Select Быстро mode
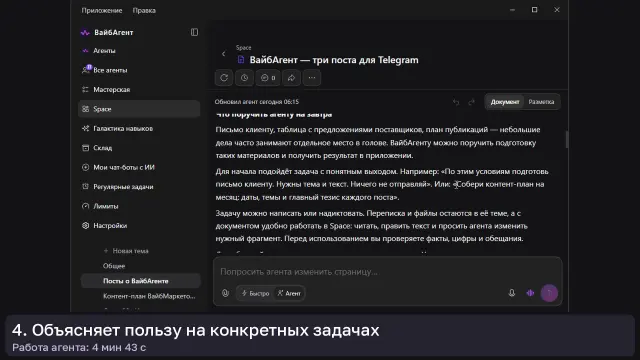Screen dimensions: 640x360 [256, 293]
